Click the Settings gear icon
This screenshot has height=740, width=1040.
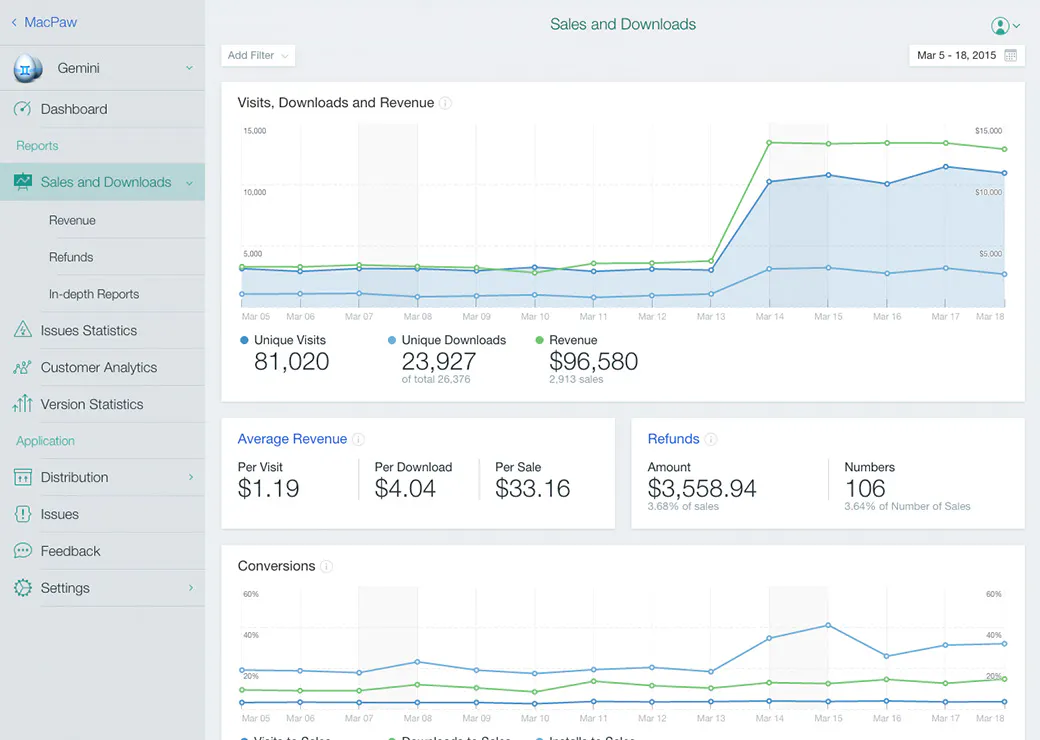coord(23,587)
